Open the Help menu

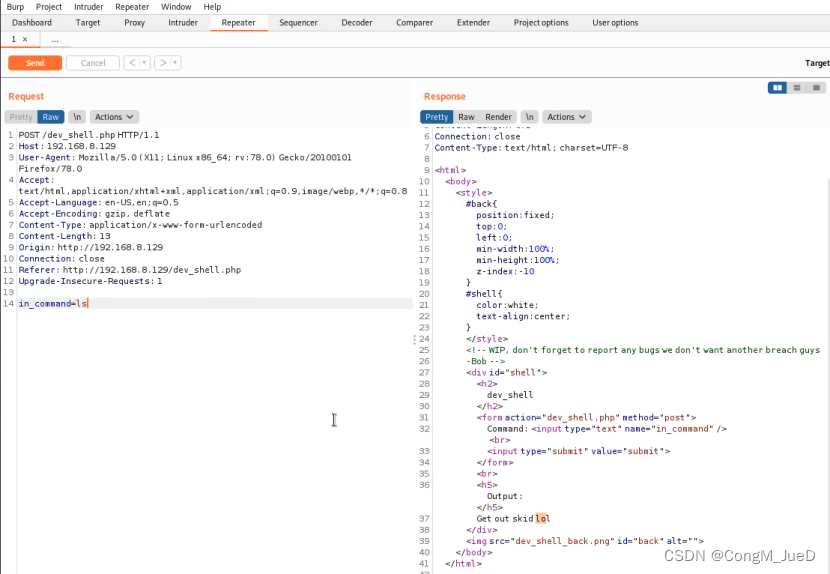pos(212,7)
